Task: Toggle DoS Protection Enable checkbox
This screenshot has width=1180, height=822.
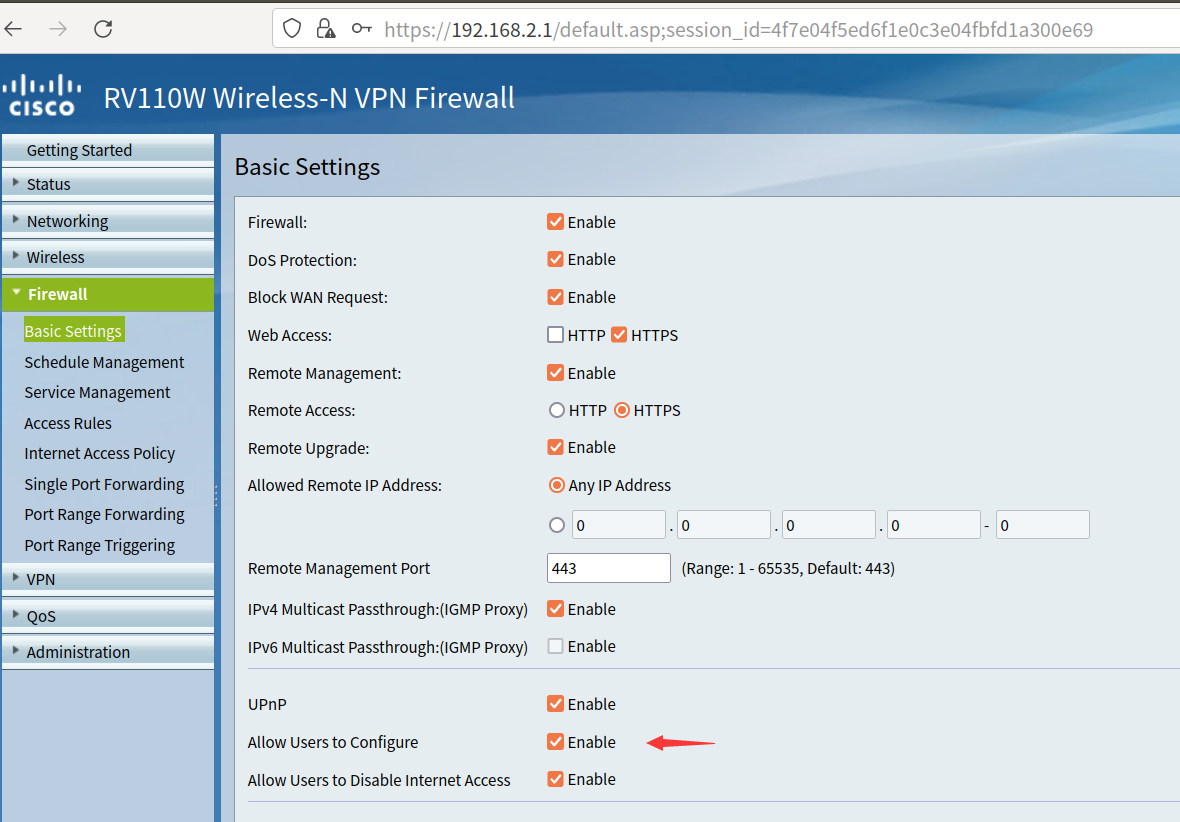Action: pos(555,259)
